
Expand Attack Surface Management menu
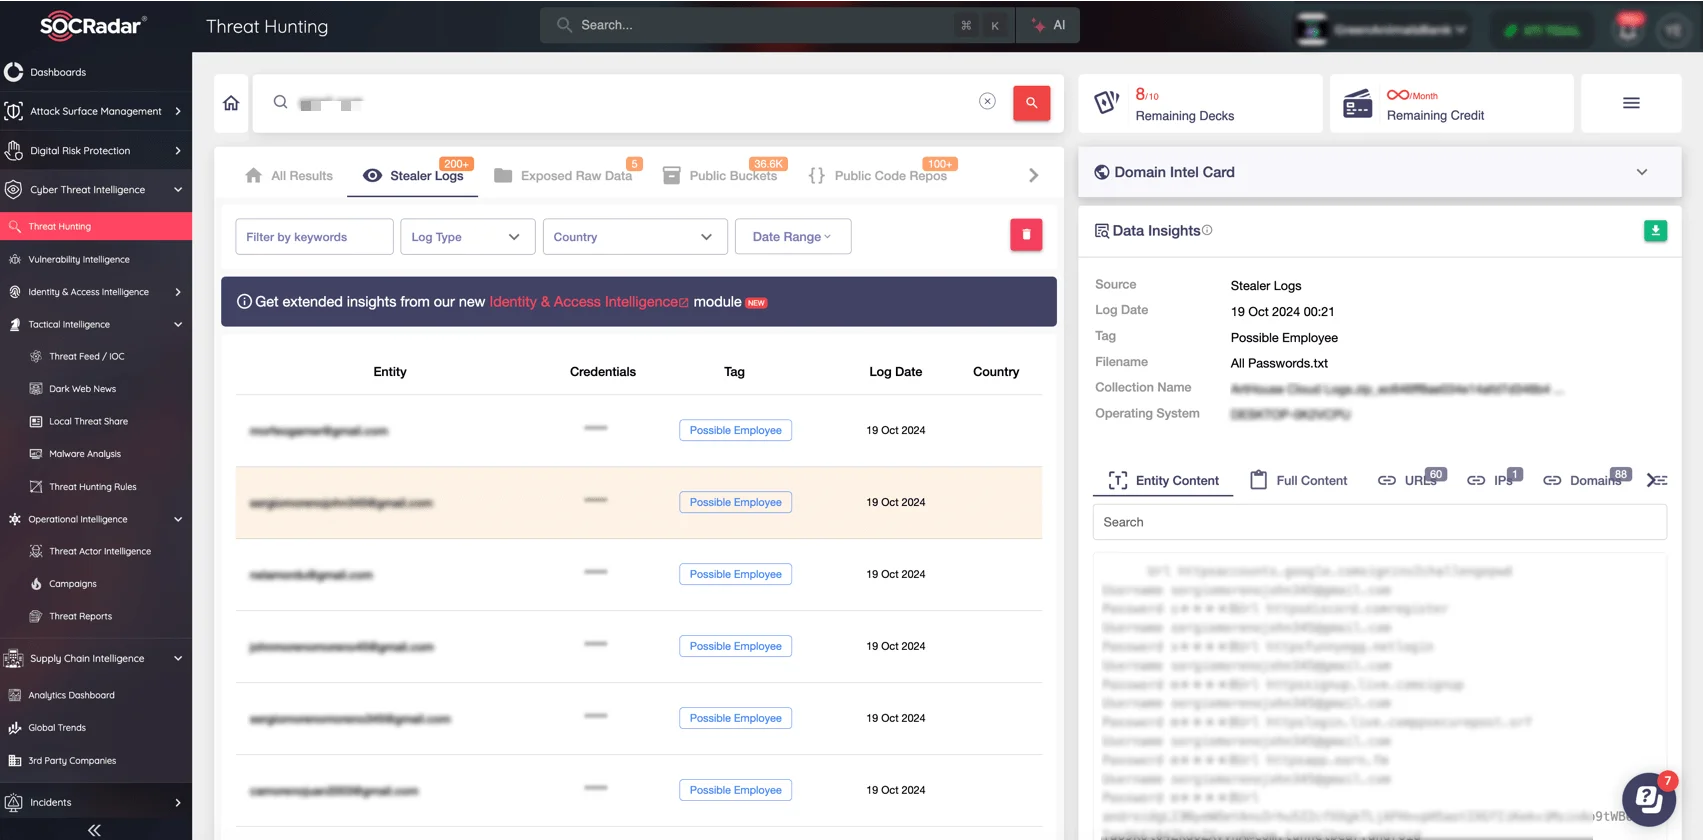tap(96, 111)
